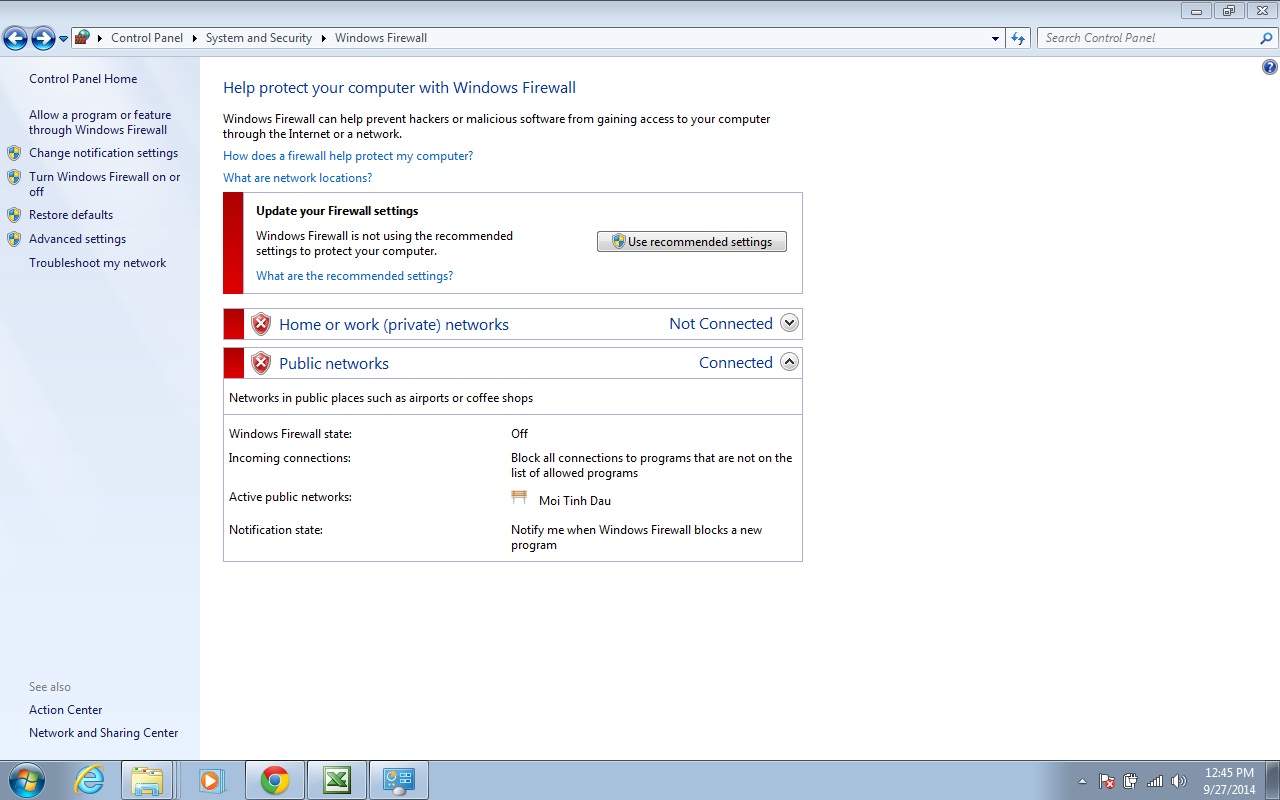Click Control Panel taskbar button

tap(399, 780)
